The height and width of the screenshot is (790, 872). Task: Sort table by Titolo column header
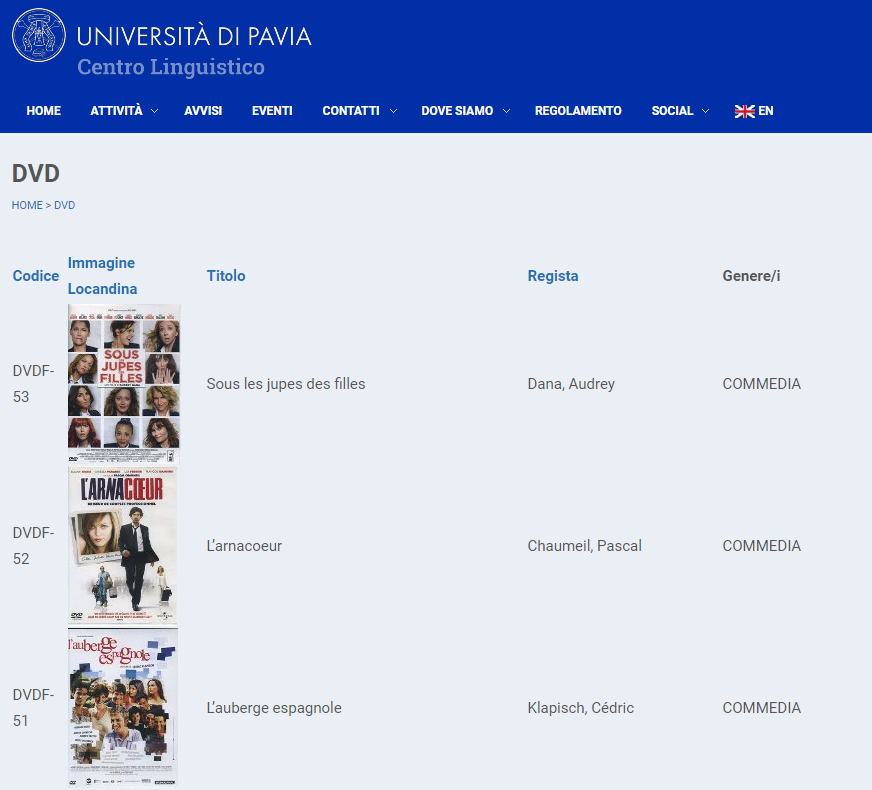[226, 276]
